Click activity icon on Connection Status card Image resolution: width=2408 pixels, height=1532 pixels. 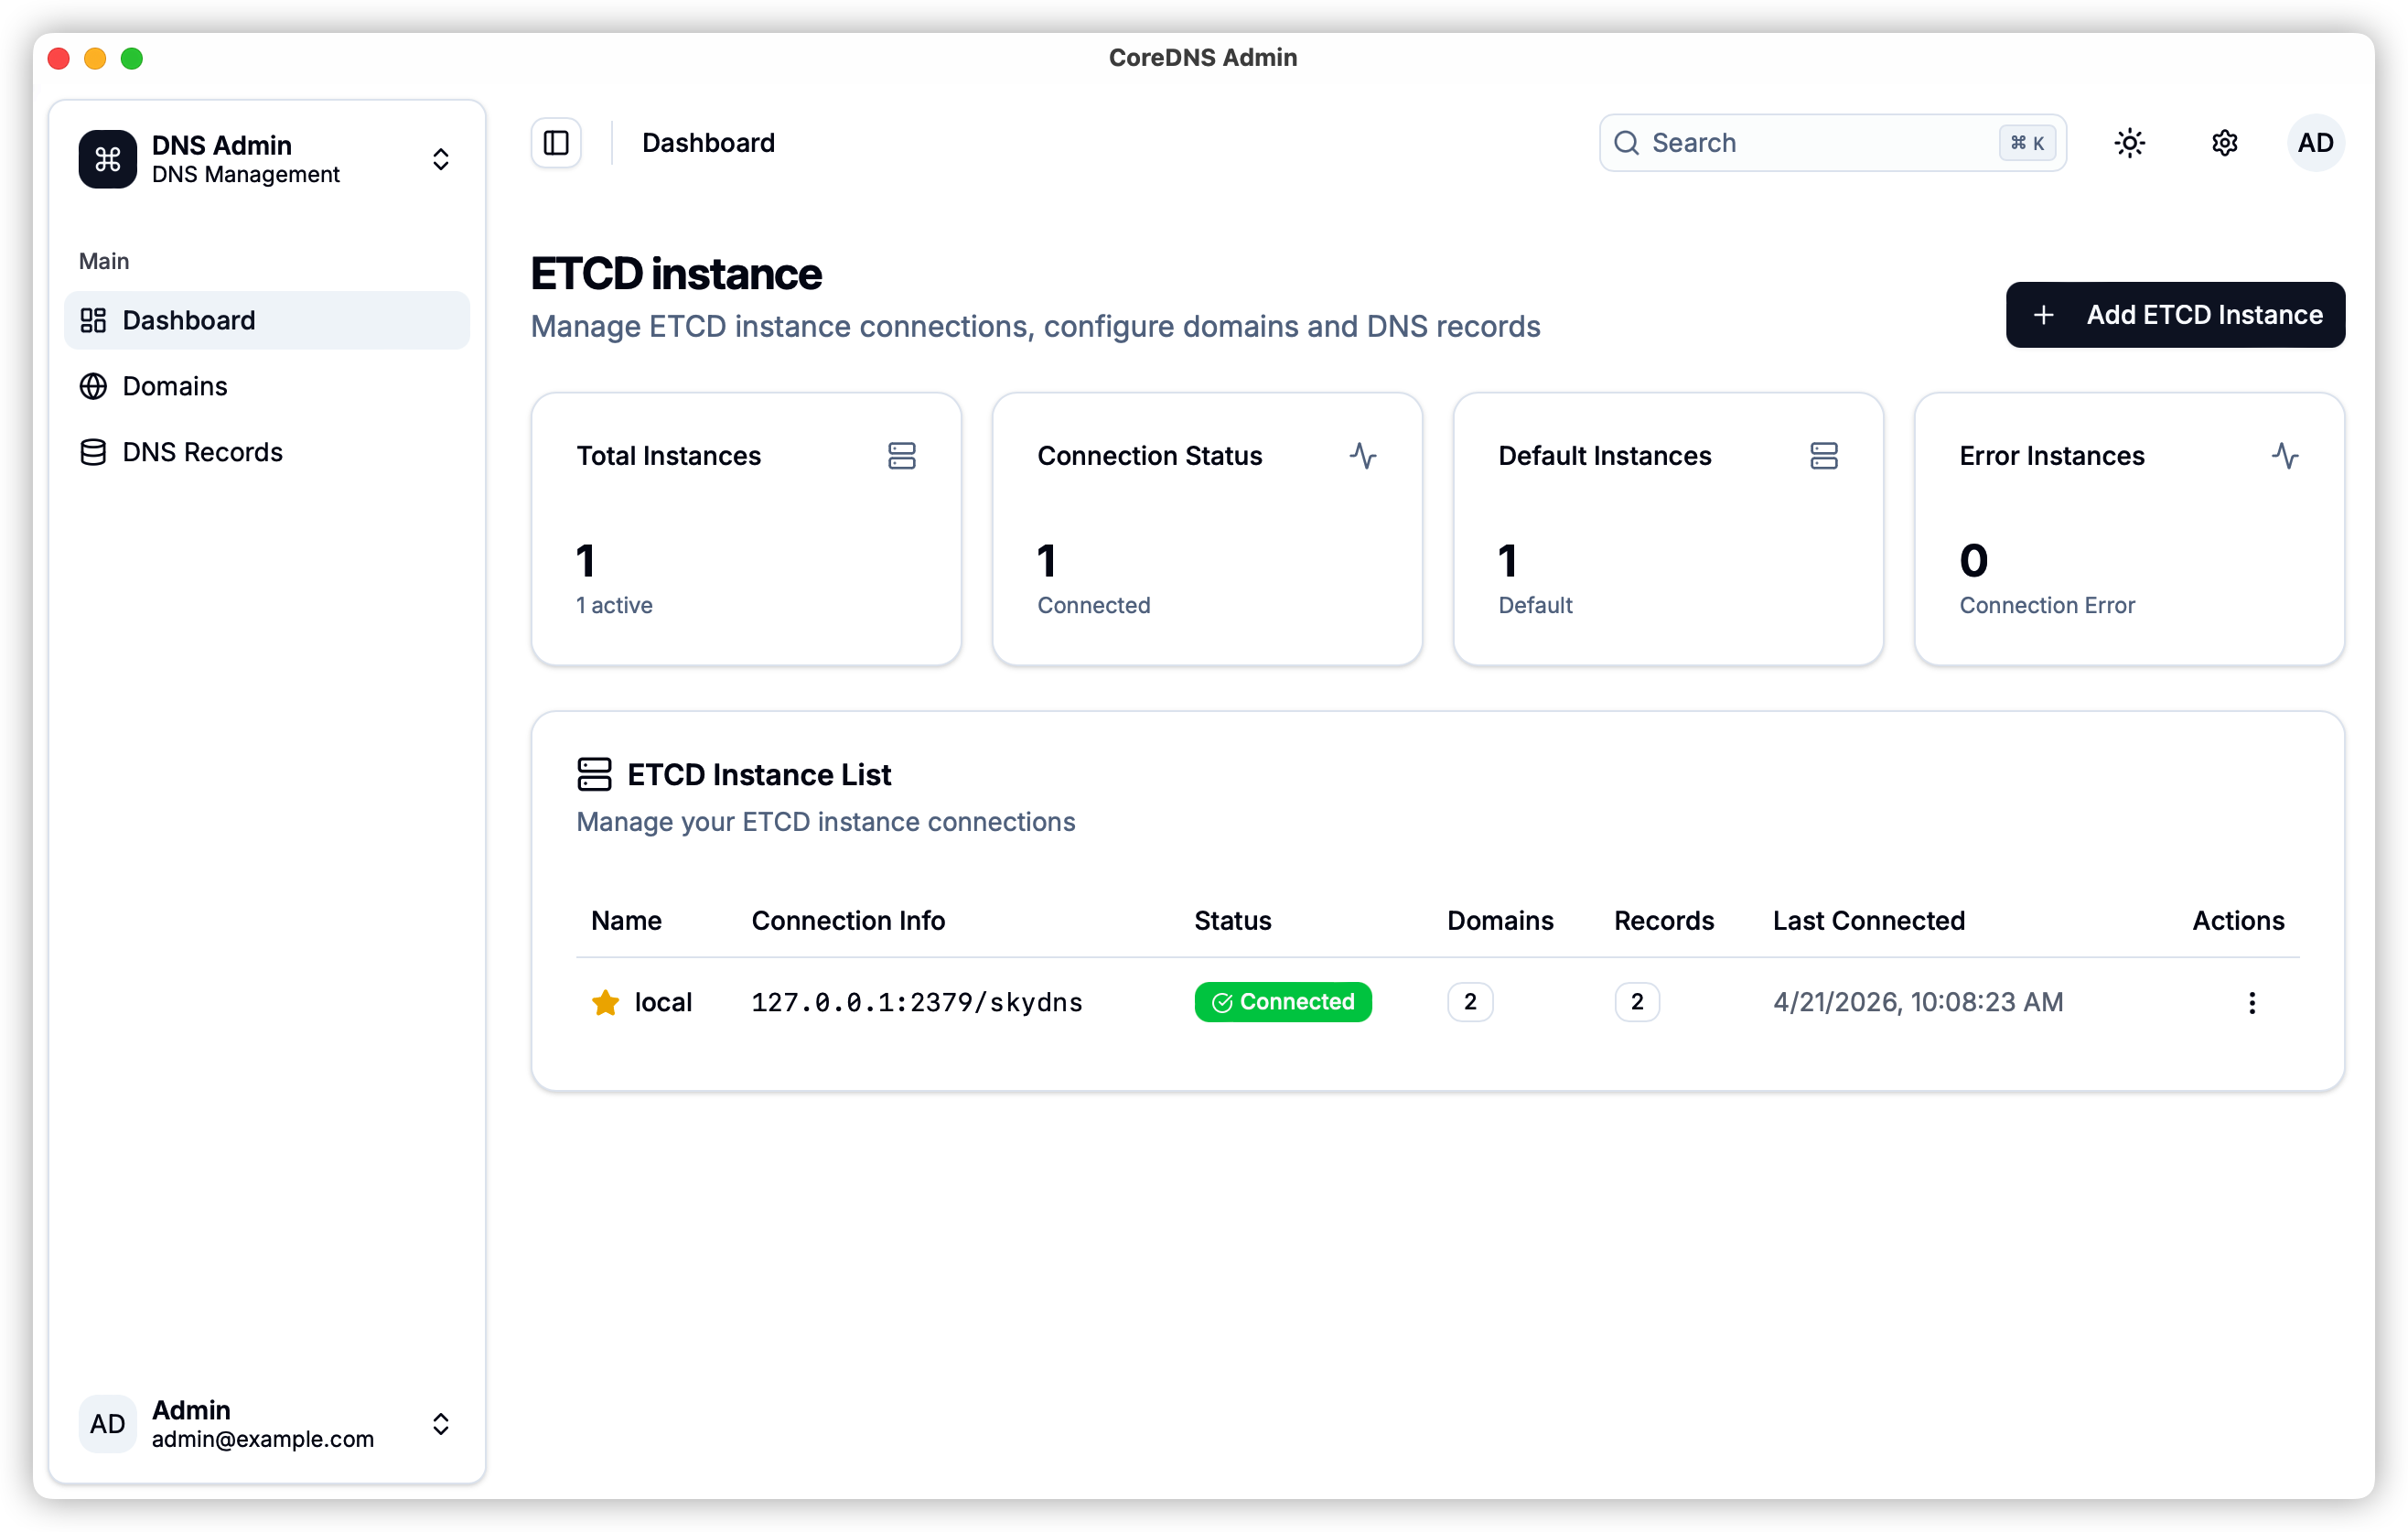click(x=1362, y=456)
